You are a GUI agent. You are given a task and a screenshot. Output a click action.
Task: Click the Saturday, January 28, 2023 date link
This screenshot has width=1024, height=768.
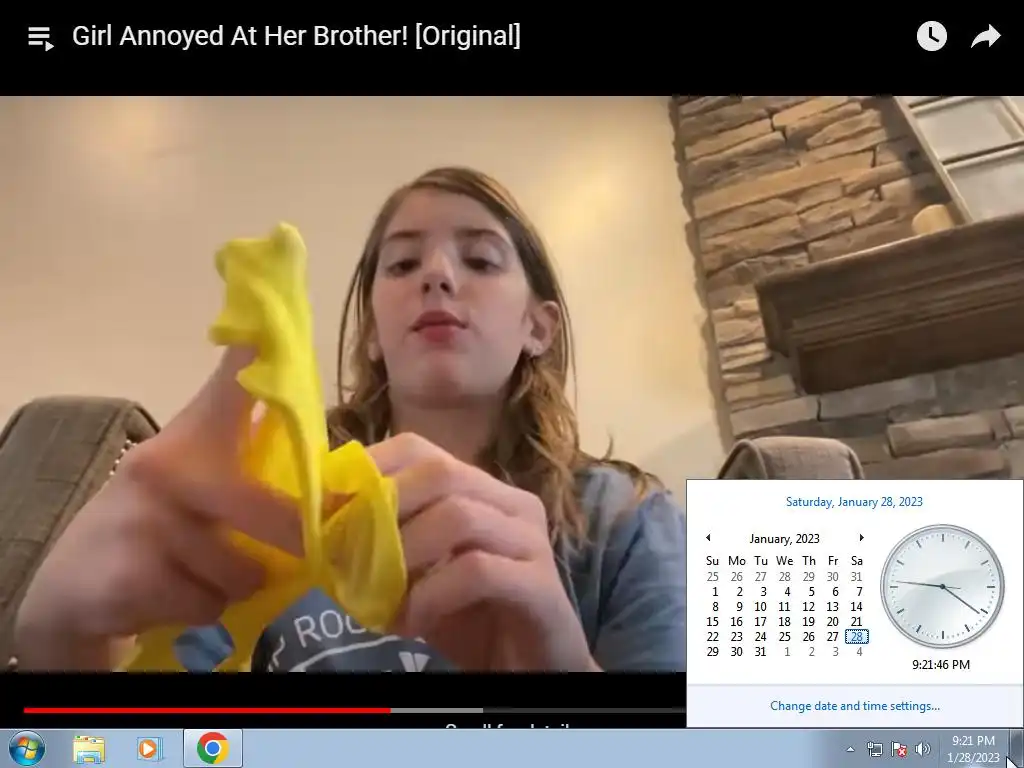coord(854,502)
